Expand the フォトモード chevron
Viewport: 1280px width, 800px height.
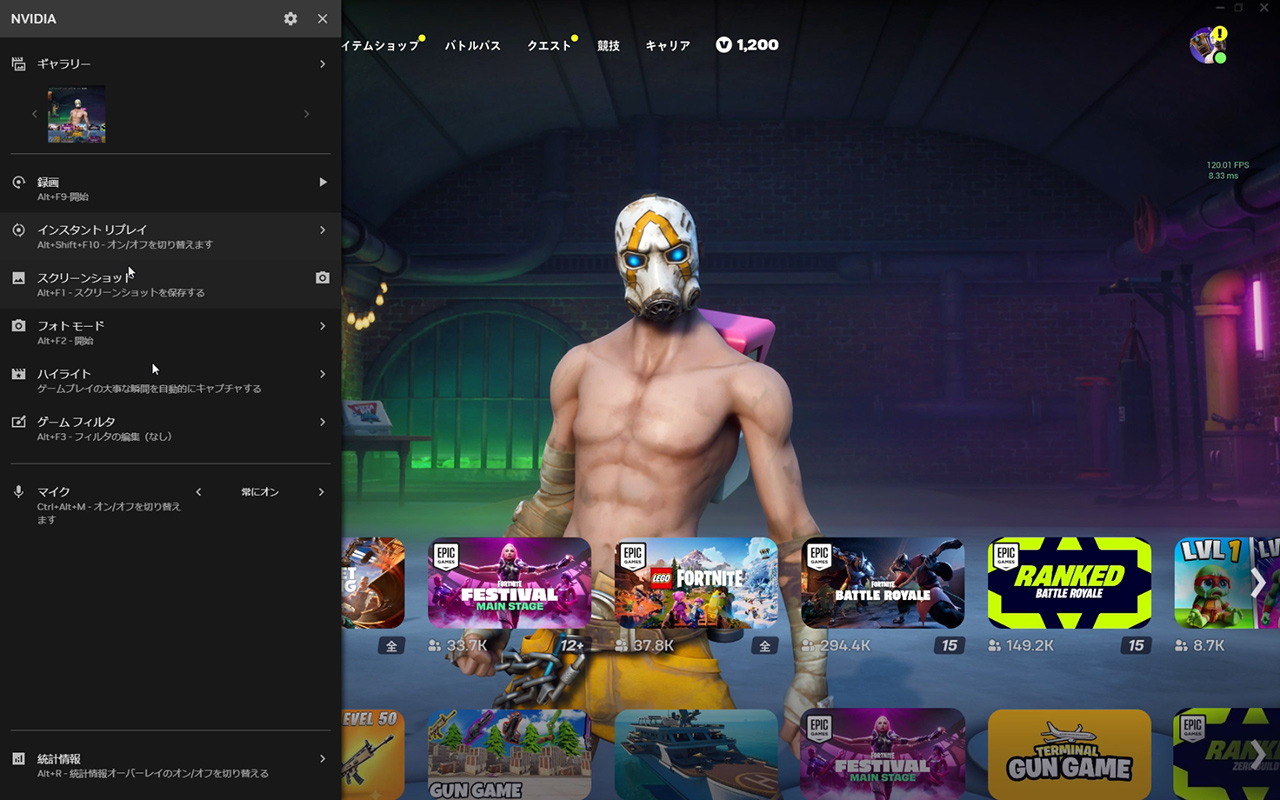[x=322, y=326]
